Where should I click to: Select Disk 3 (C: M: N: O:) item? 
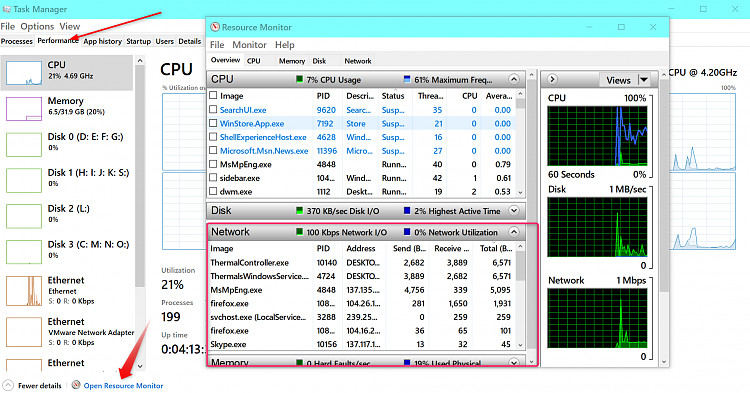pyautogui.click(x=67, y=251)
